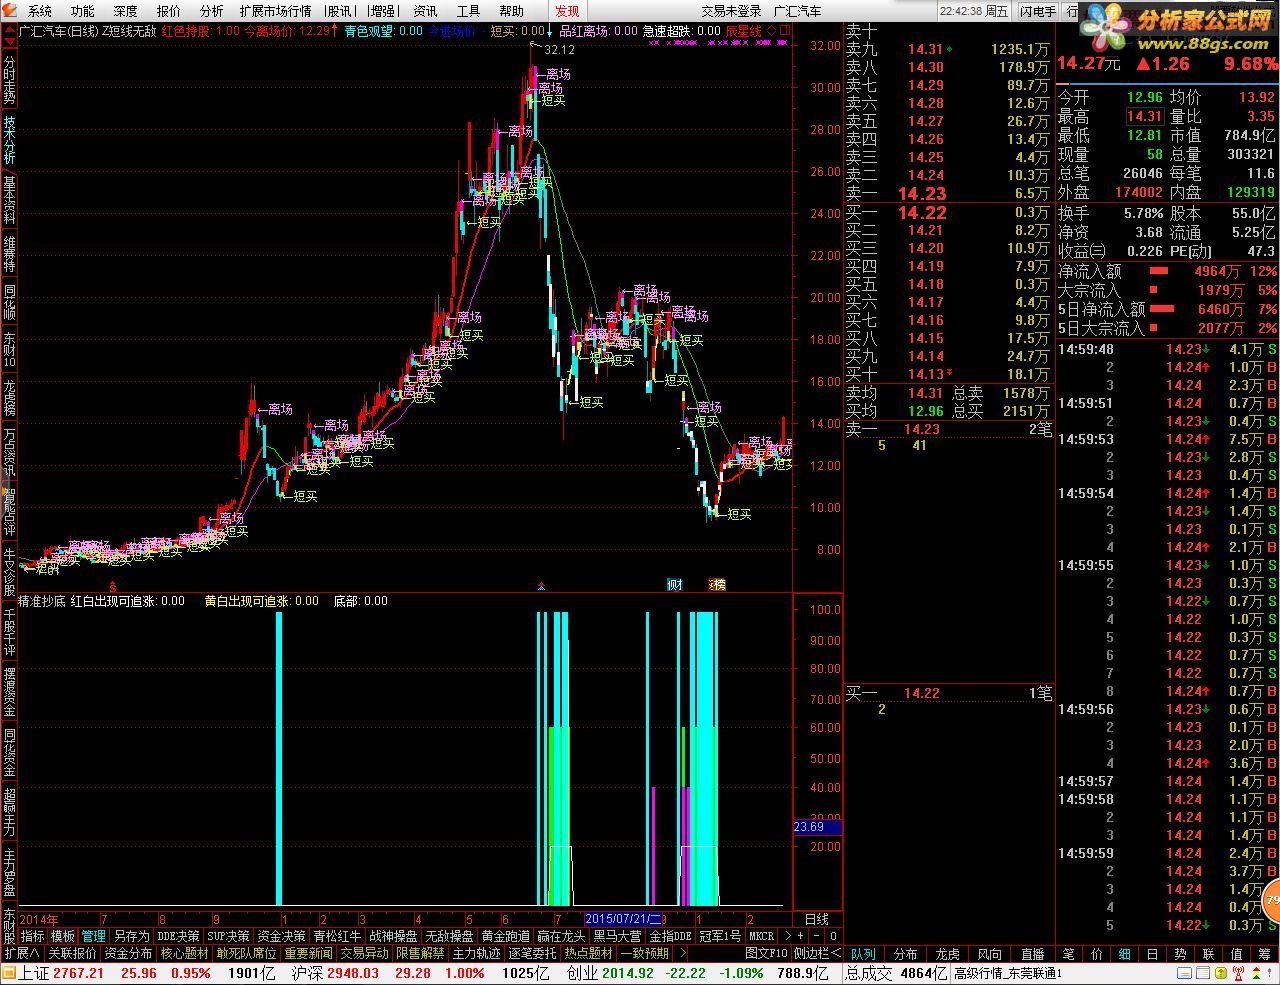The height and width of the screenshot is (985, 1280).
Task: Open the 资金分布 tab
Action: coord(128,954)
